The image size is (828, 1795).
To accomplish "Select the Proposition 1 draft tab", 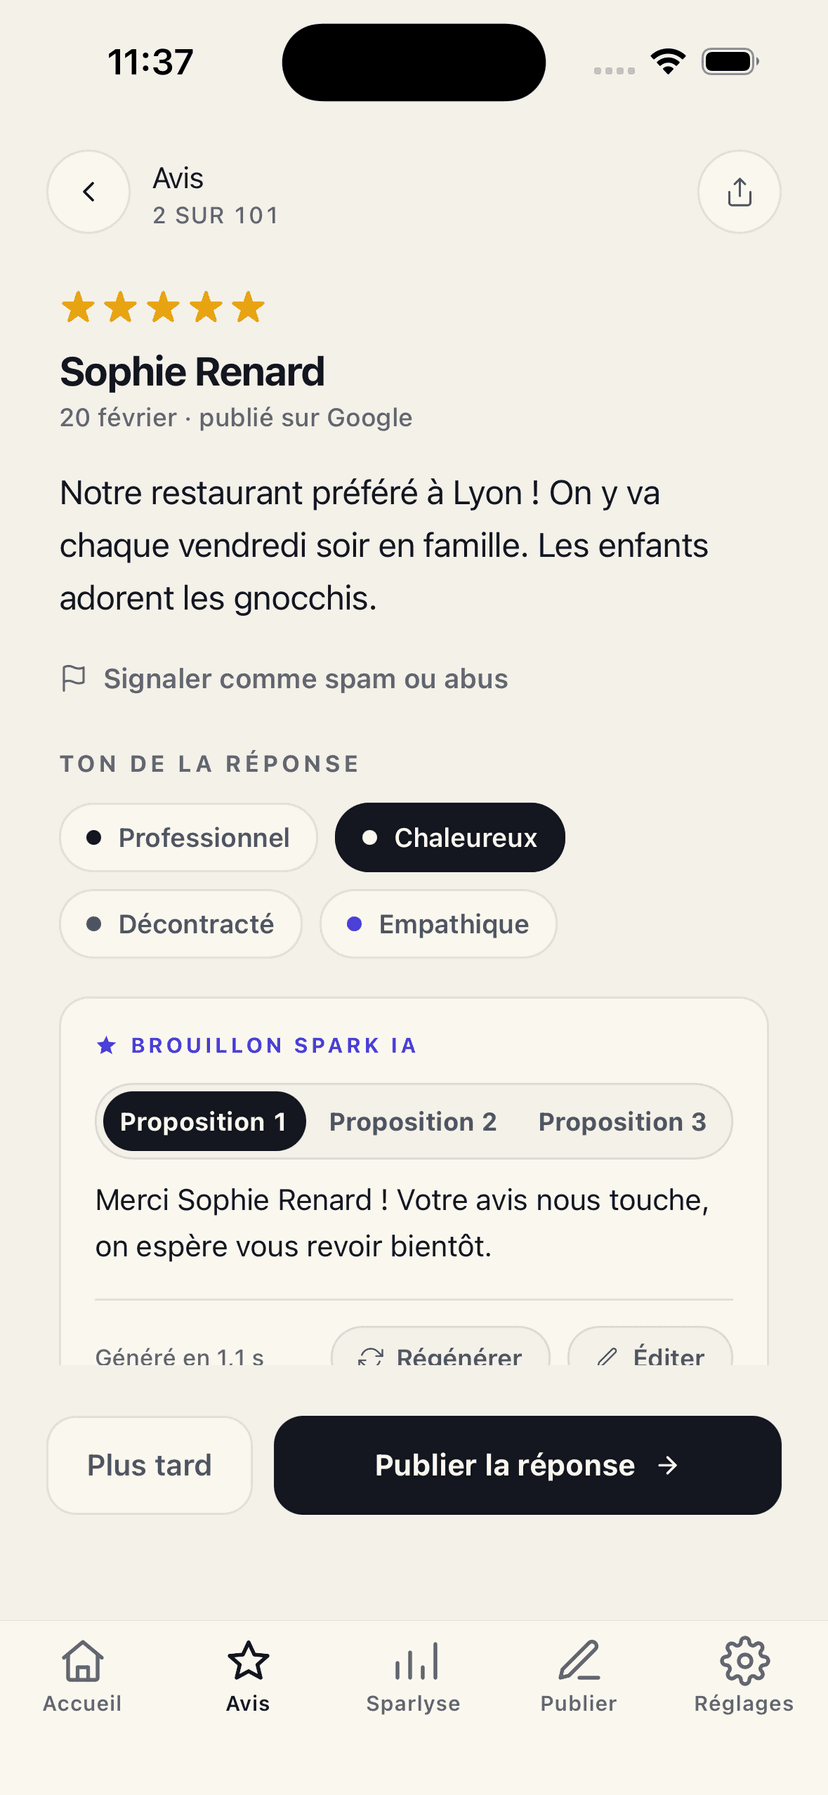I will tap(203, 1122).
